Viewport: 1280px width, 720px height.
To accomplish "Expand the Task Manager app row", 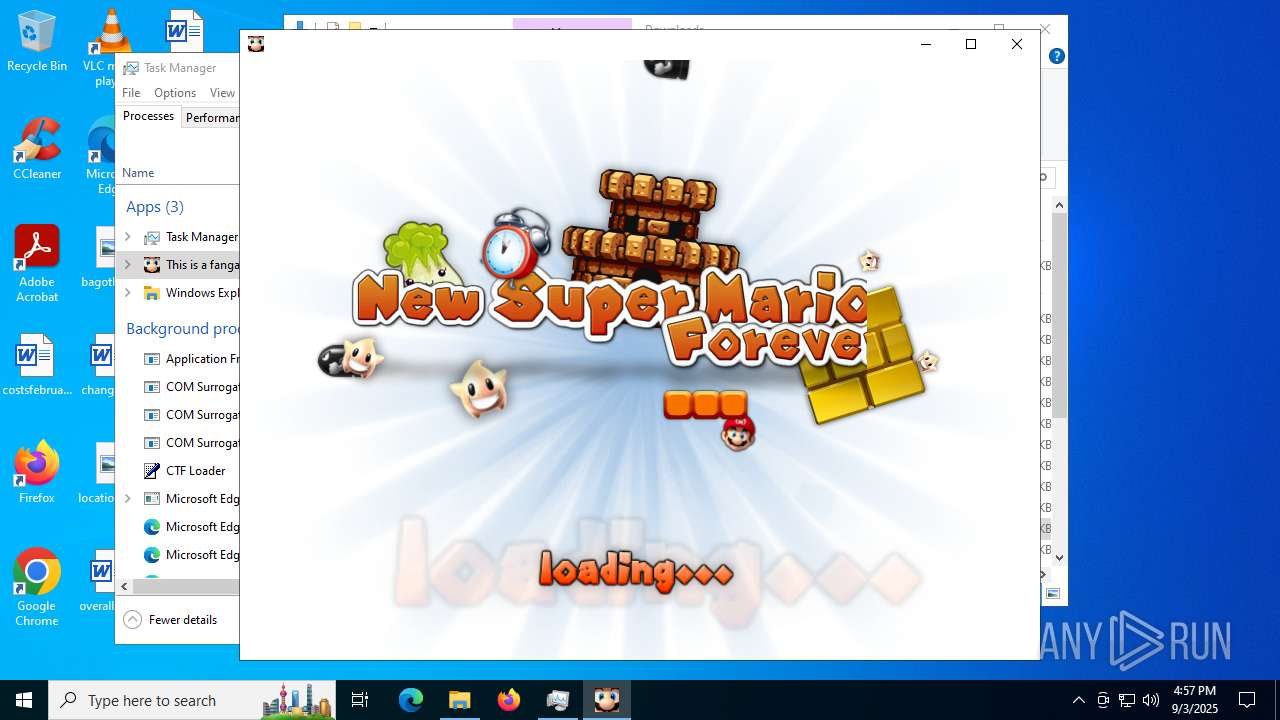I will coord(128,237).
